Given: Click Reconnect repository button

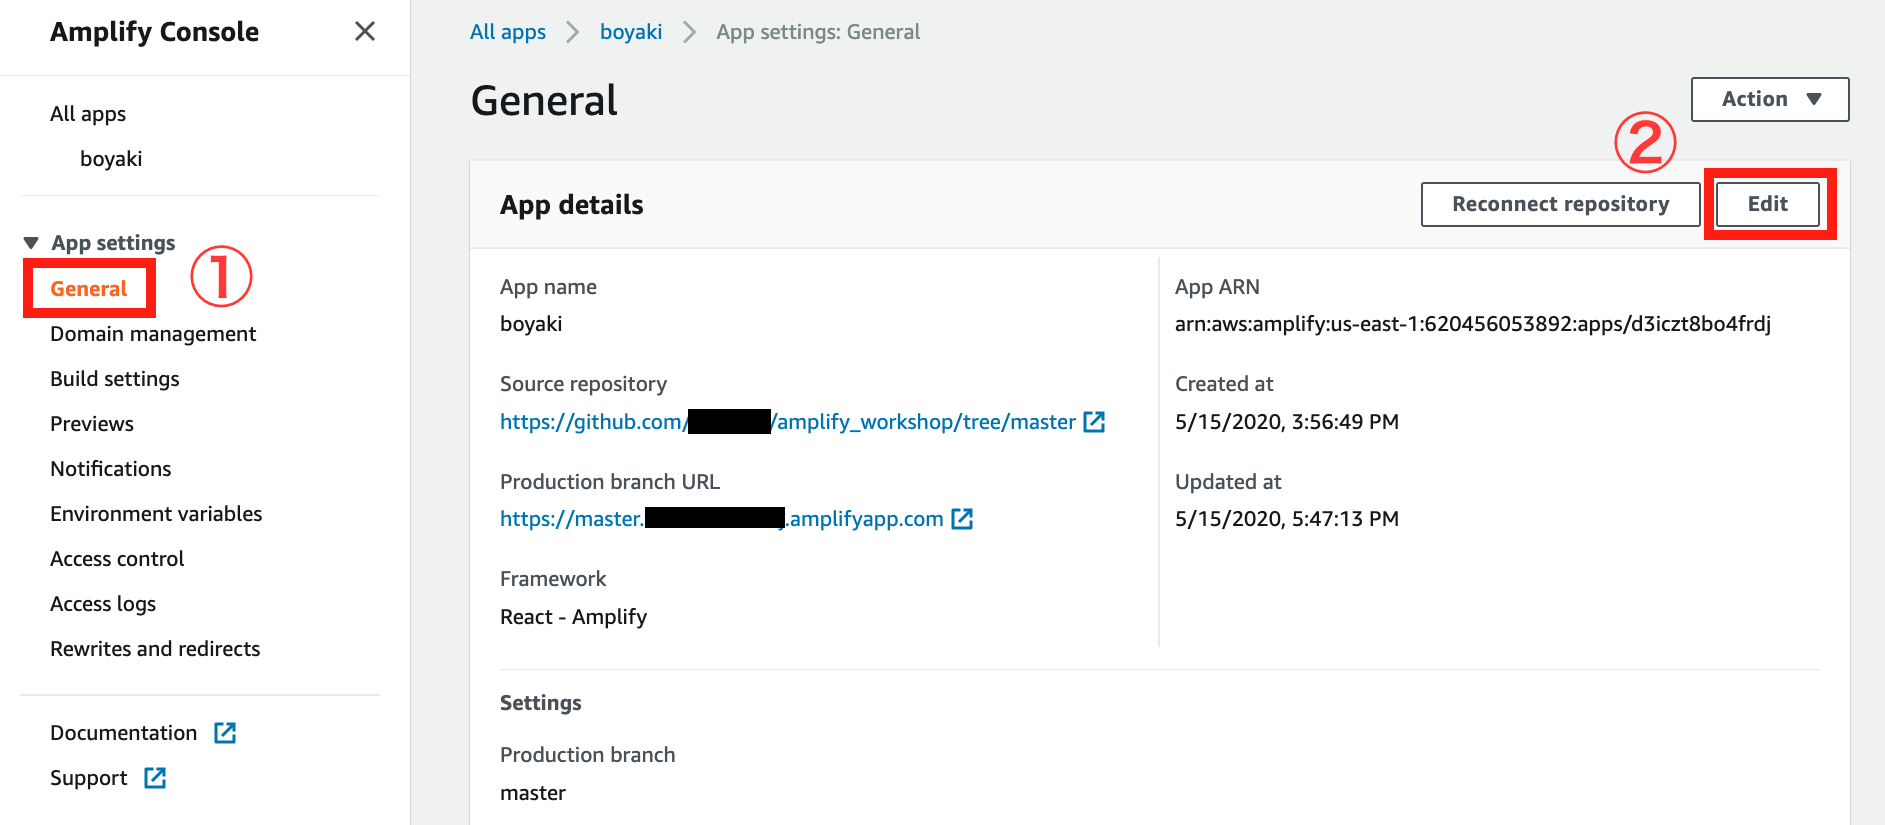Looking at the screenshot, I should click(1560, 204).
